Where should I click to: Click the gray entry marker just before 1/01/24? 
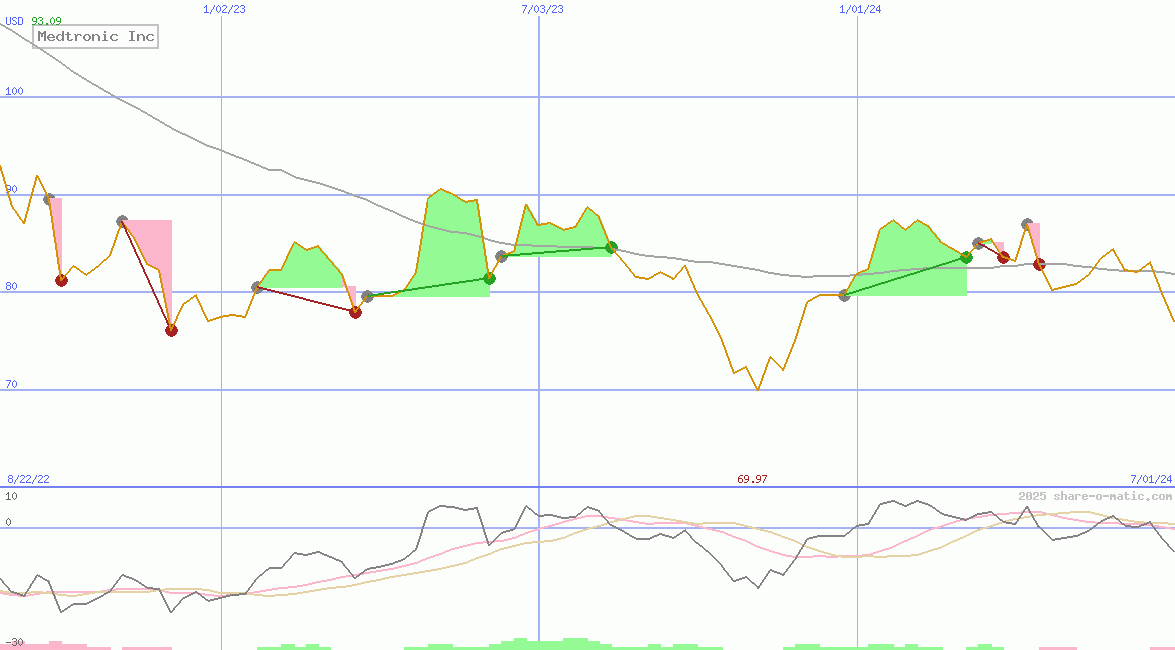coord(845,295)
